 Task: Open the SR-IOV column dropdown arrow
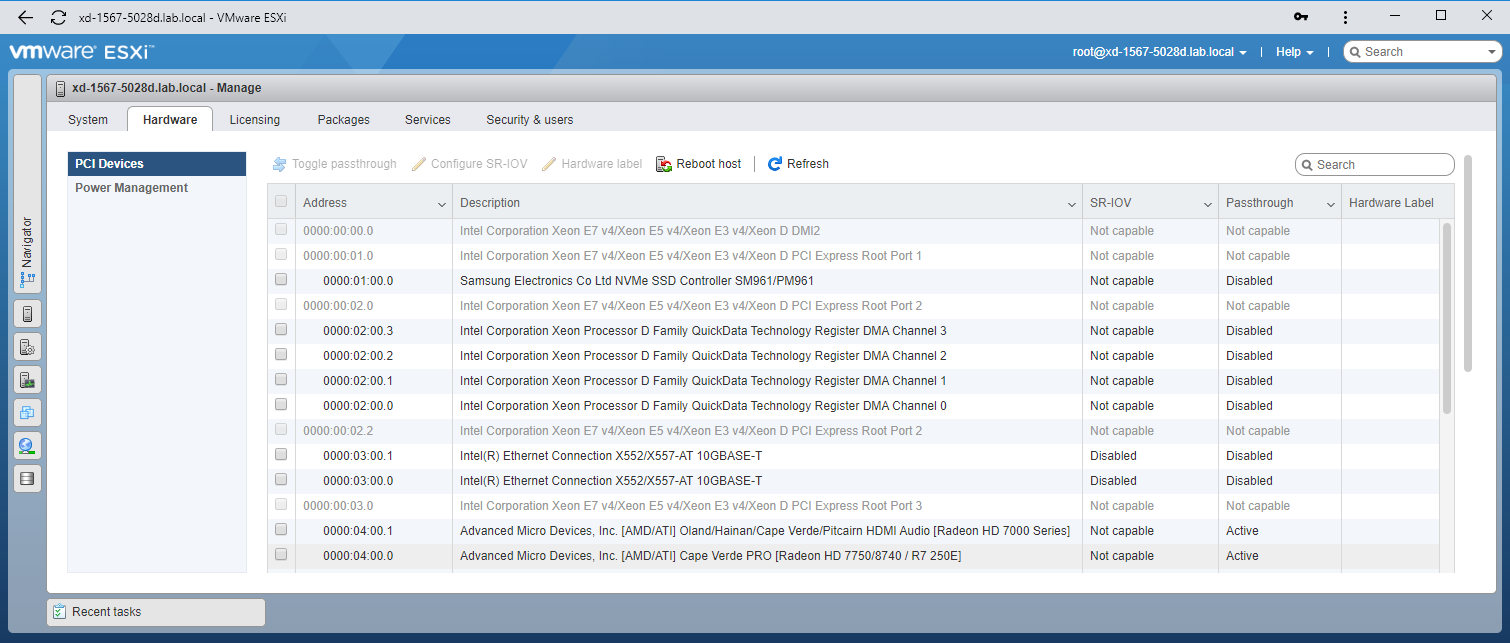point(1208,204)
